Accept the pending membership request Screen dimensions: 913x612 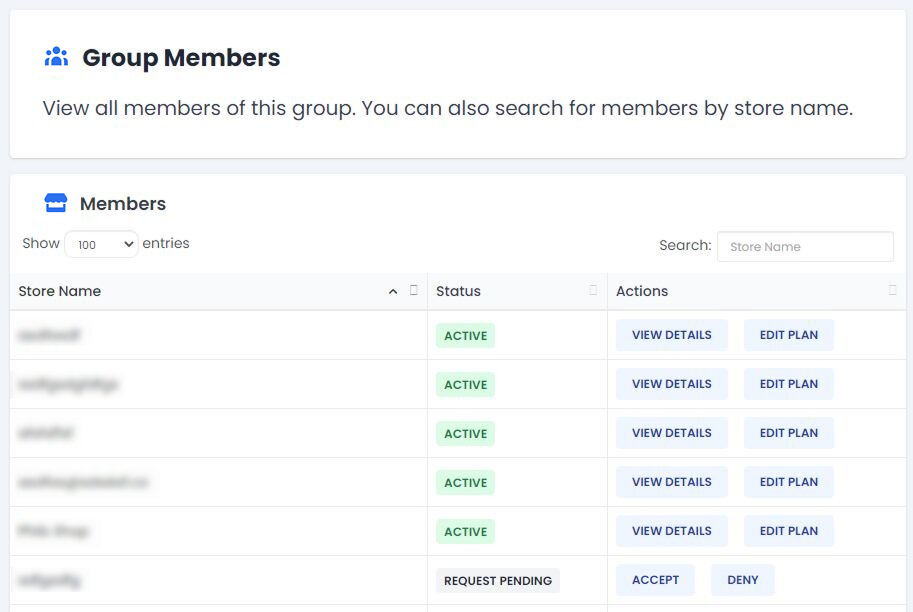655,580
